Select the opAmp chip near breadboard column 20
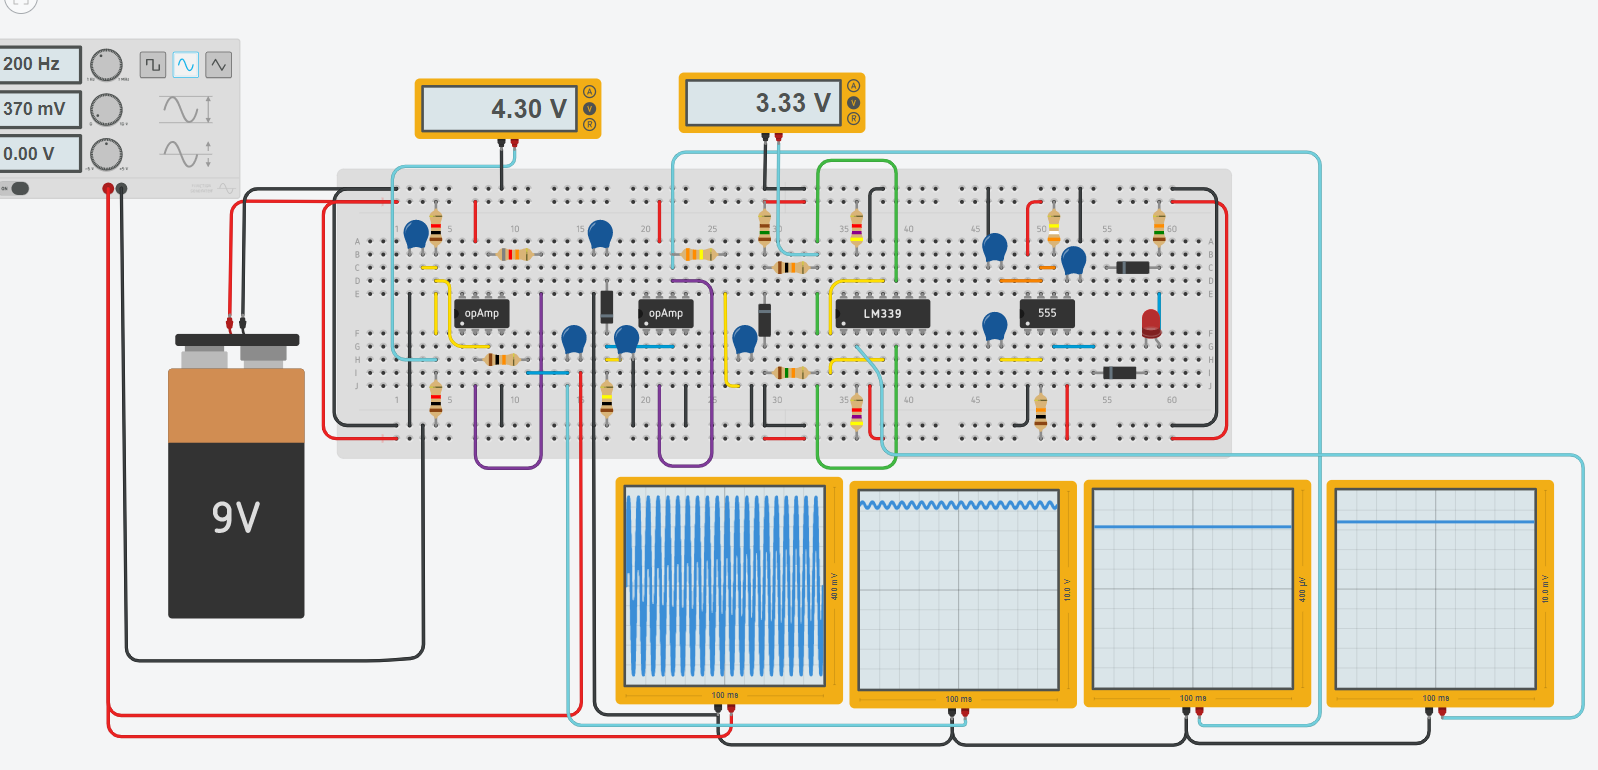 [666, 314]
